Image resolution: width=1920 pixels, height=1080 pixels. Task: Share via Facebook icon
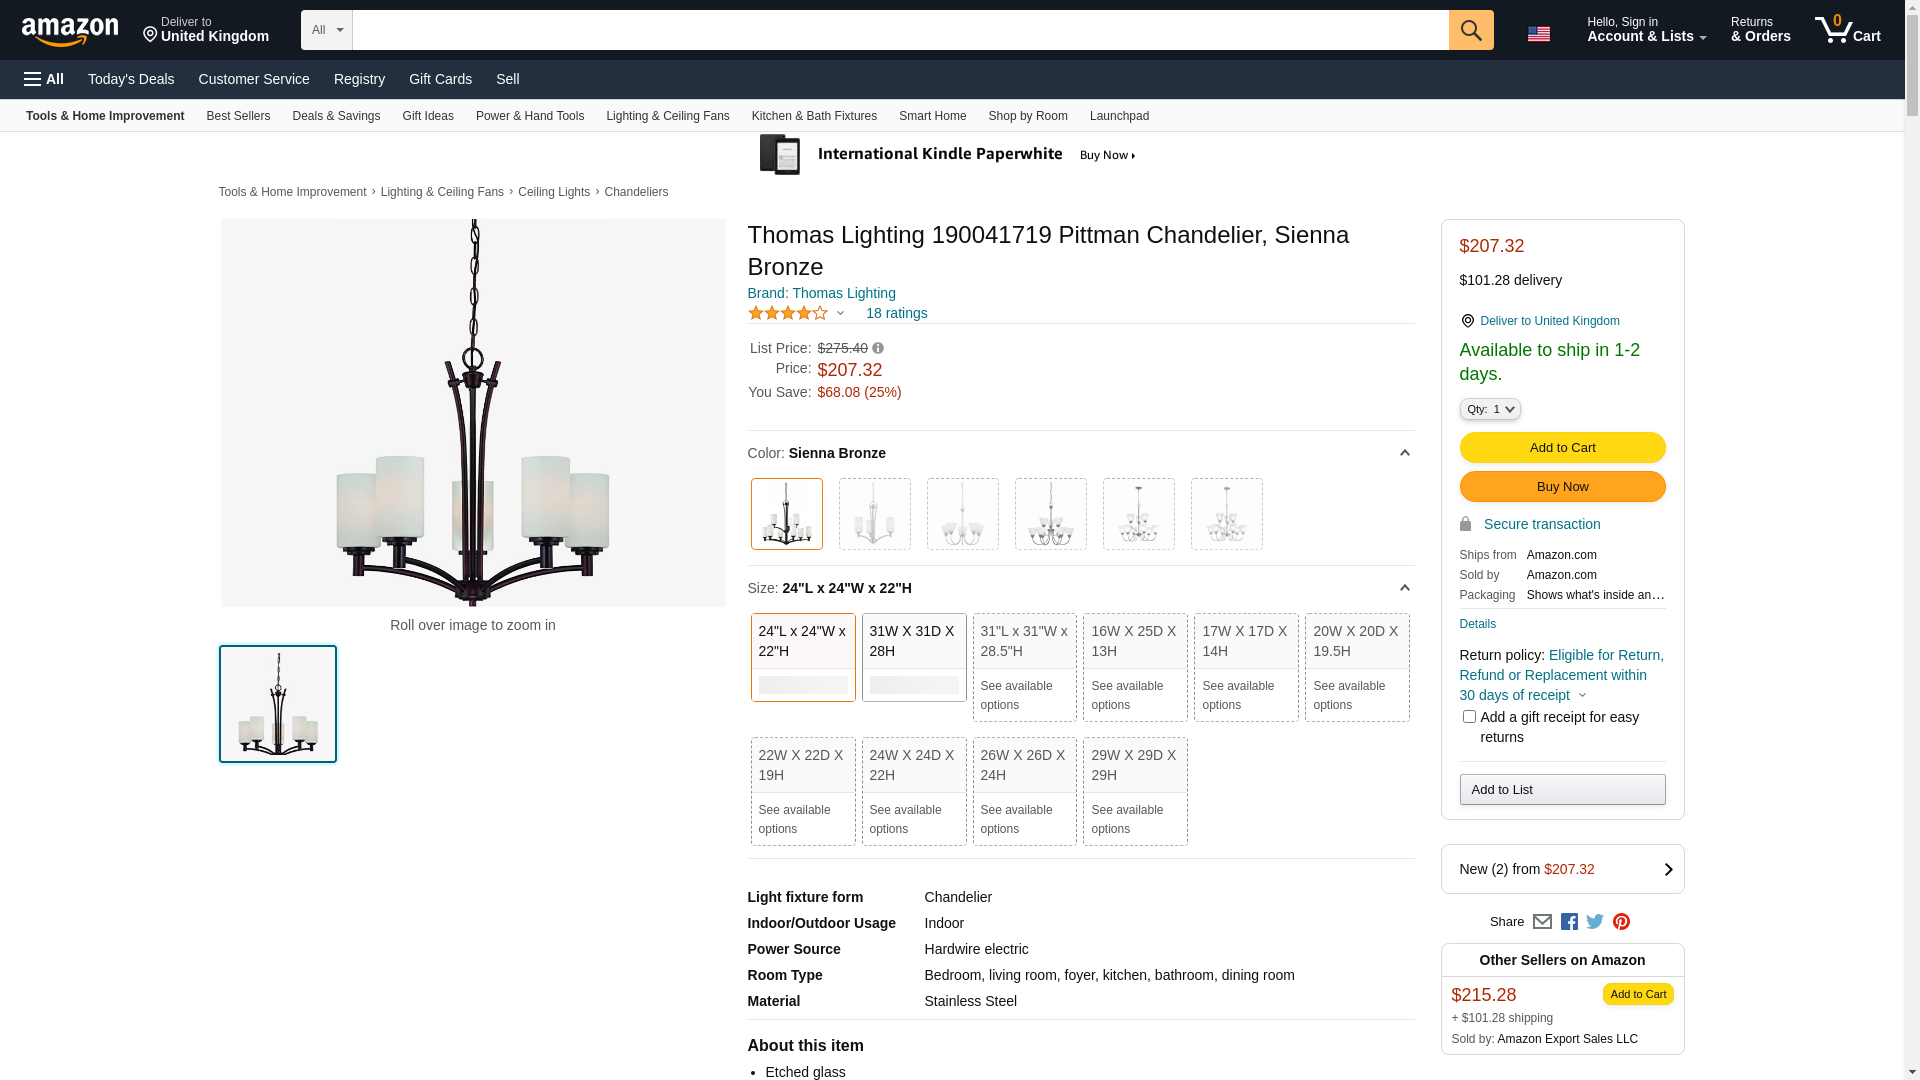tap(1569, 922)
